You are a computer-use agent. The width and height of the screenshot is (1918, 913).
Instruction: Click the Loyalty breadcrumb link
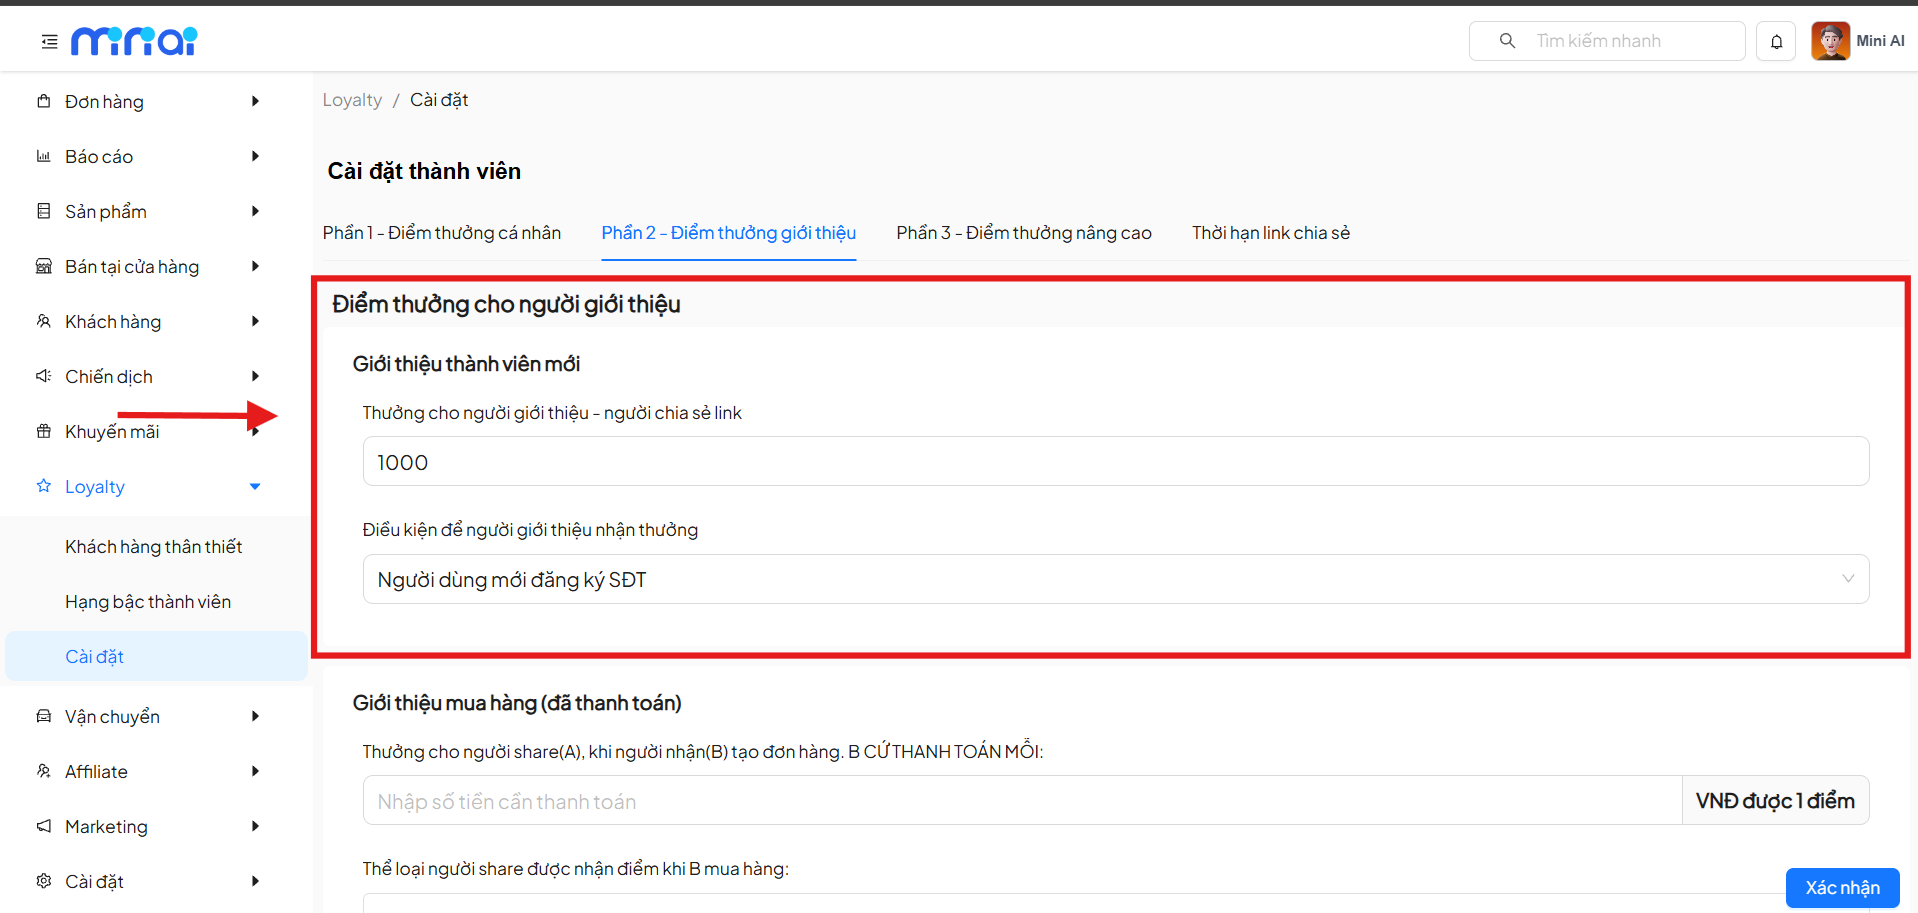pyautogui.click(x=352, y=100)
